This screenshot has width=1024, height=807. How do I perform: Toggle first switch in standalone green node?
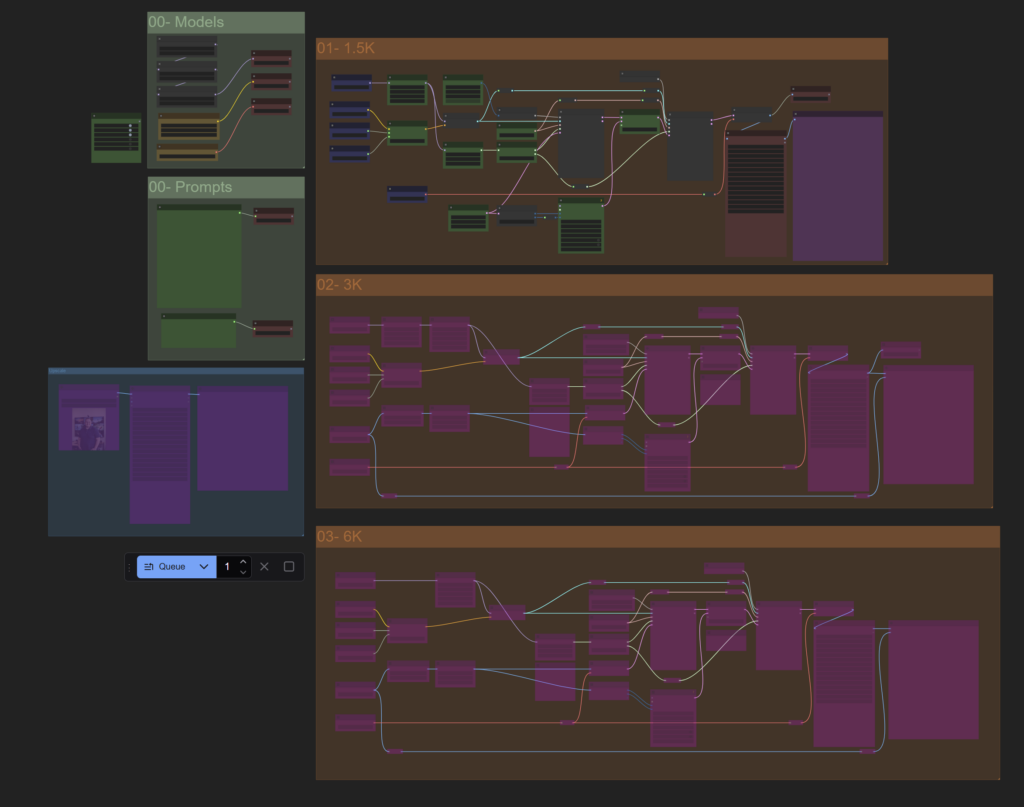pos(130,127)
